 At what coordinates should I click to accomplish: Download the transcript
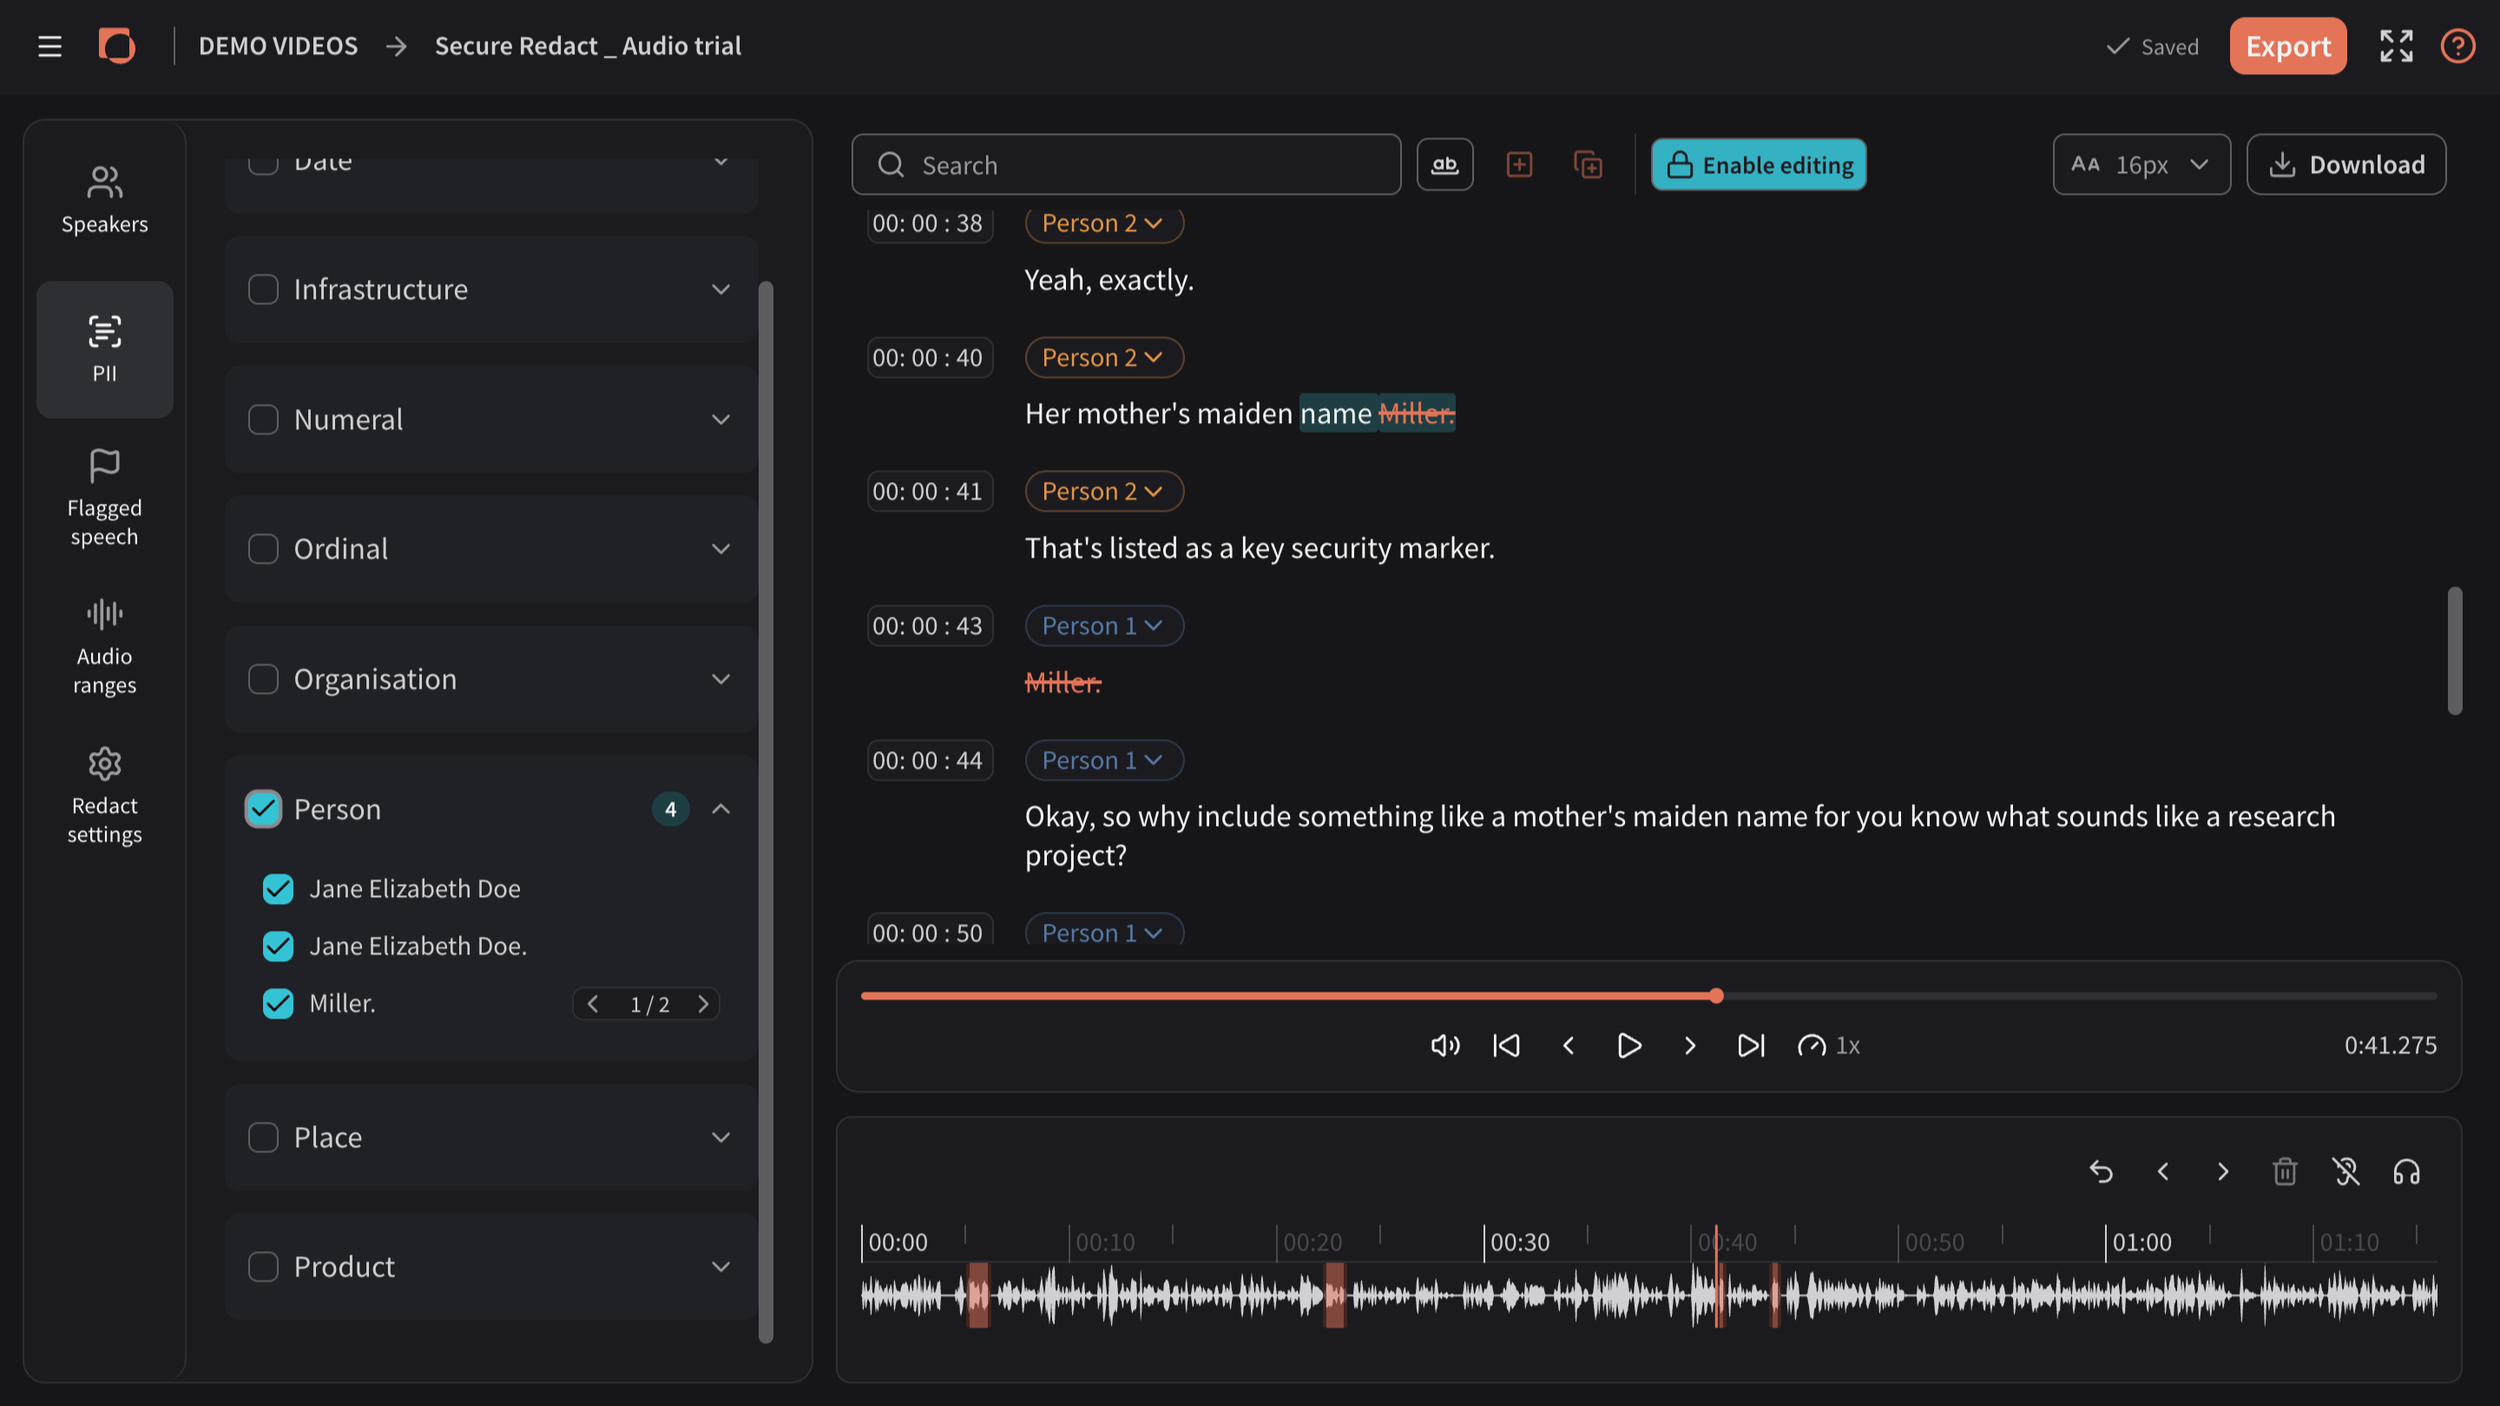point(2346,165)
